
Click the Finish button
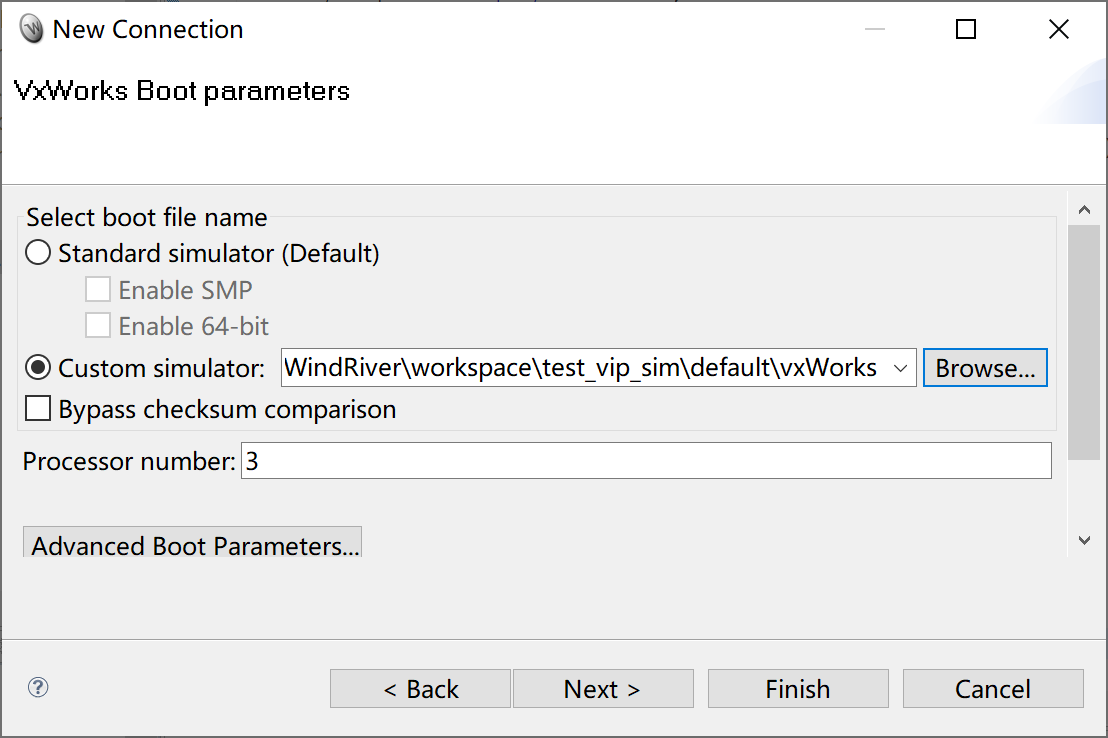point(797,688)
